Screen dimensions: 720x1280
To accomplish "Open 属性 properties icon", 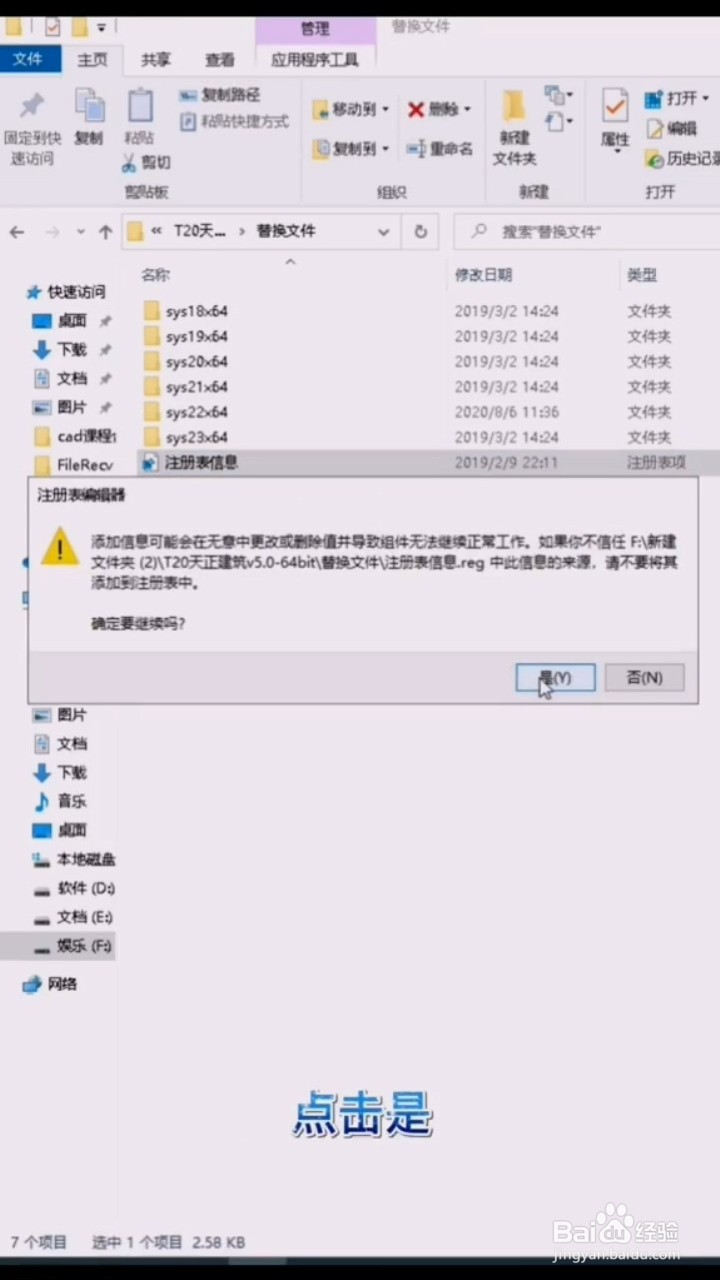I will coord(614,106).
